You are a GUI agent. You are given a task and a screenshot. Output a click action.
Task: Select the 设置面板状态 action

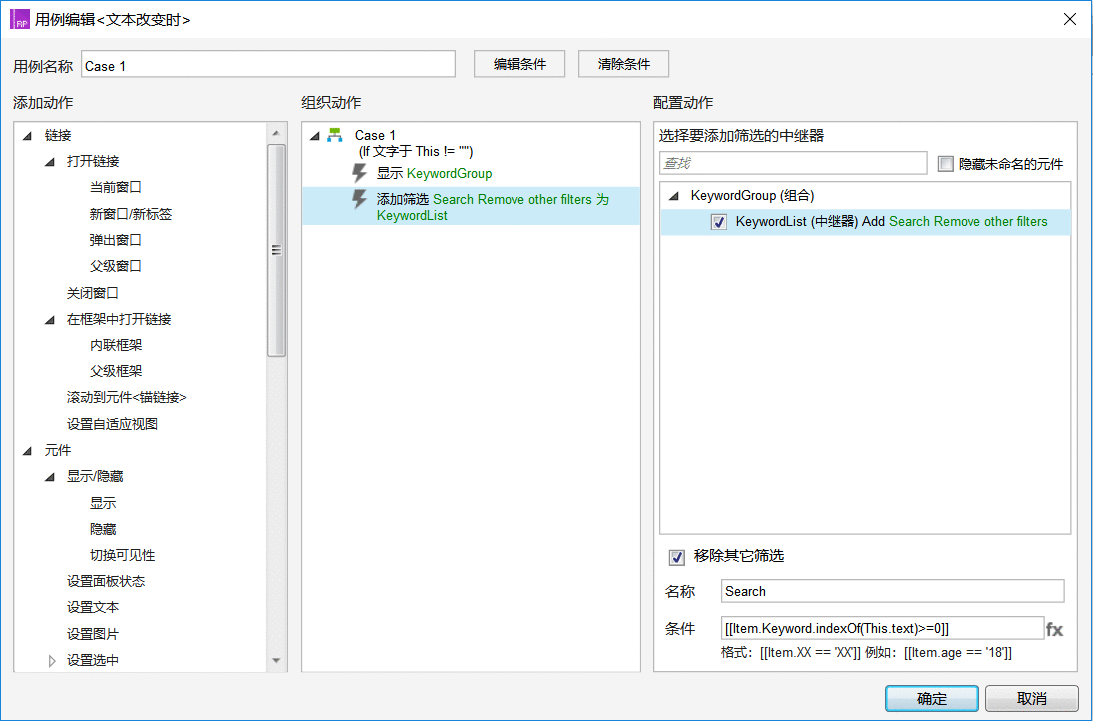106,581
